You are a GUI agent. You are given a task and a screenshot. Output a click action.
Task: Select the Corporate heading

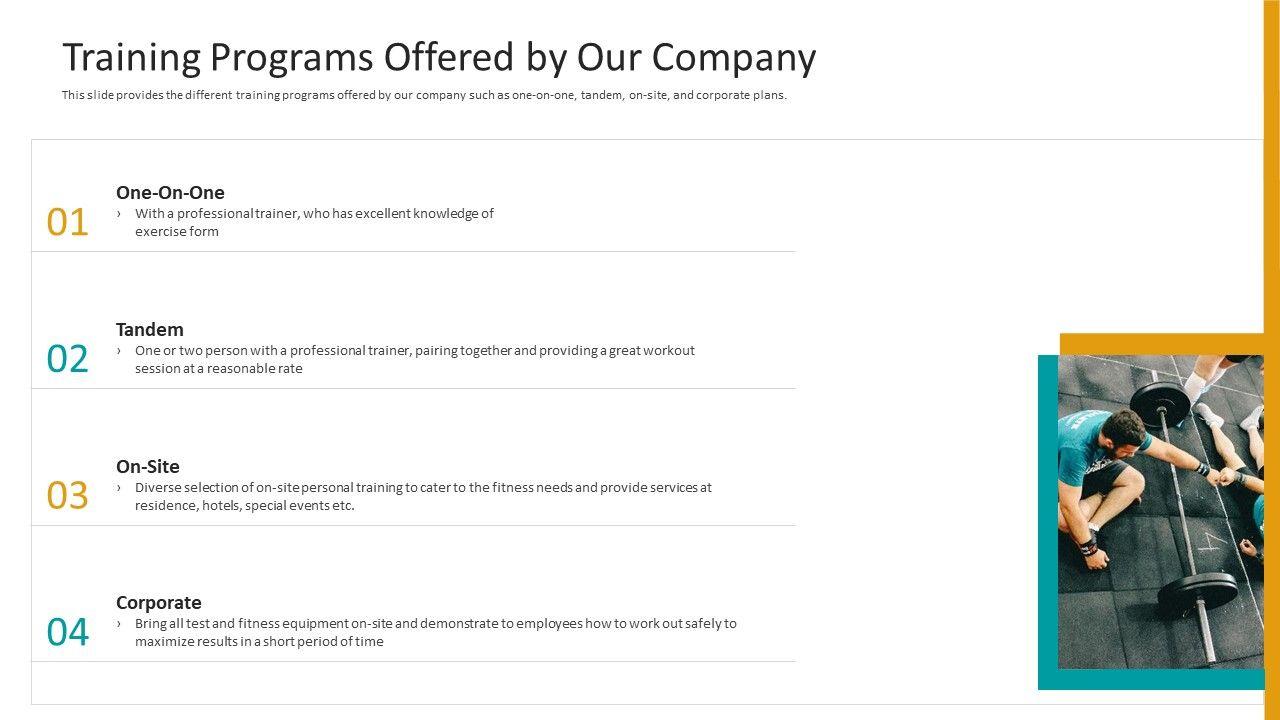click(x=159, y=603)
